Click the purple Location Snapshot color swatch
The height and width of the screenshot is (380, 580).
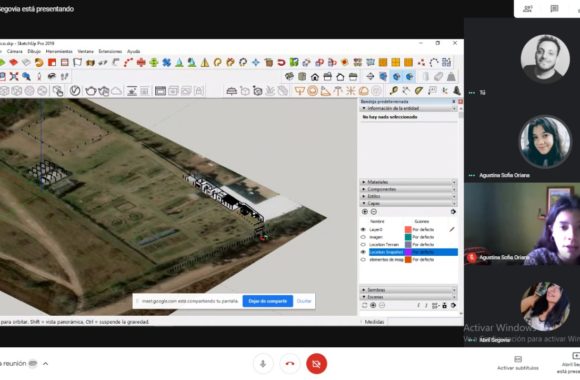[x=408, y=252]
